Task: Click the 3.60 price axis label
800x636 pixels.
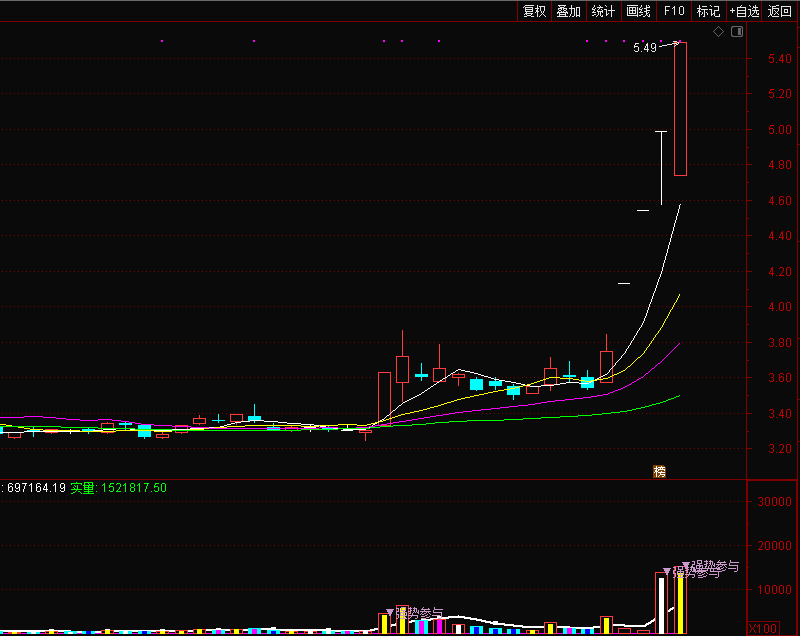Action: click(x=780, y=378)
